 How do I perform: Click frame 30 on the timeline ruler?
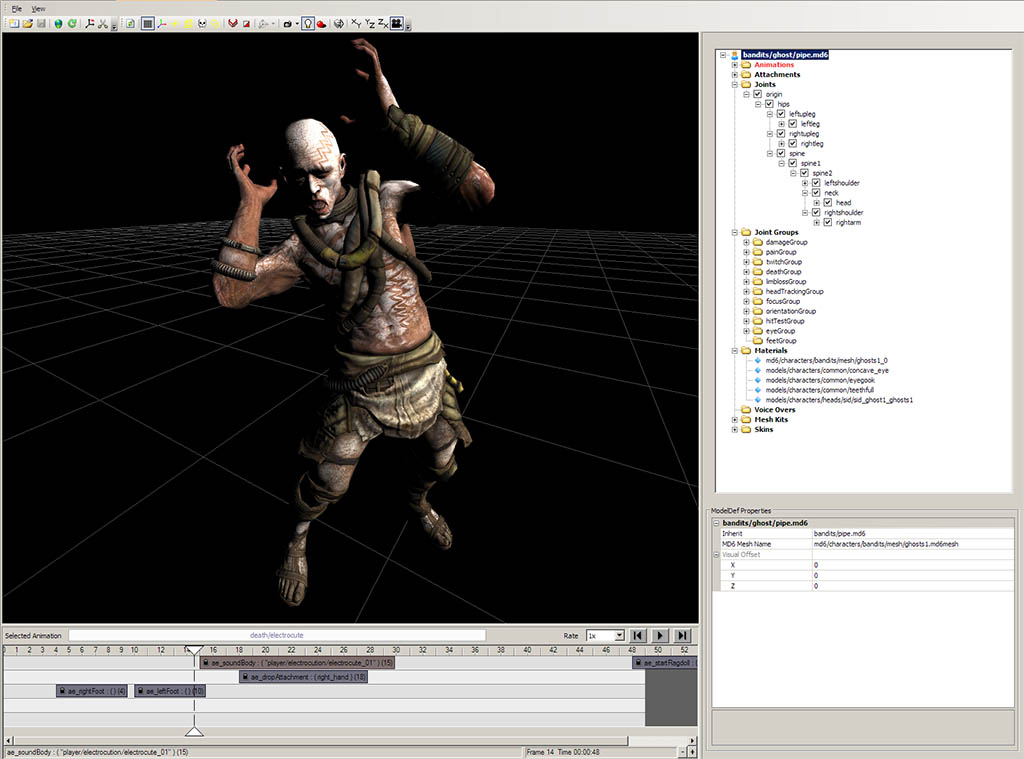tap(396, 650)
